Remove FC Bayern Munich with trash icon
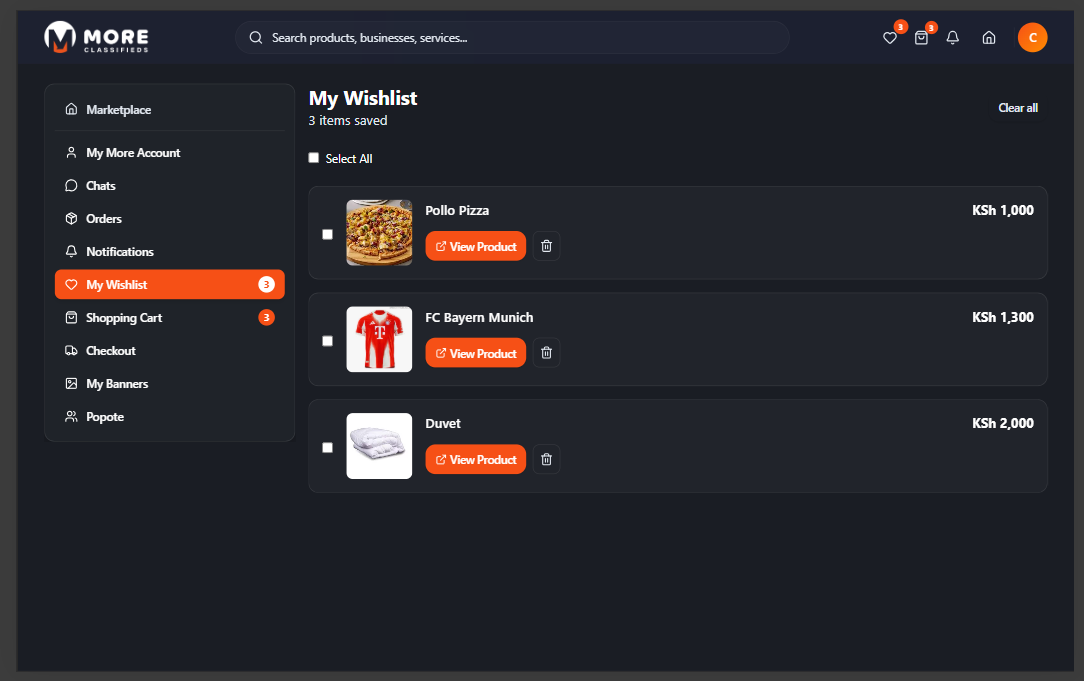 coord(546,353)
